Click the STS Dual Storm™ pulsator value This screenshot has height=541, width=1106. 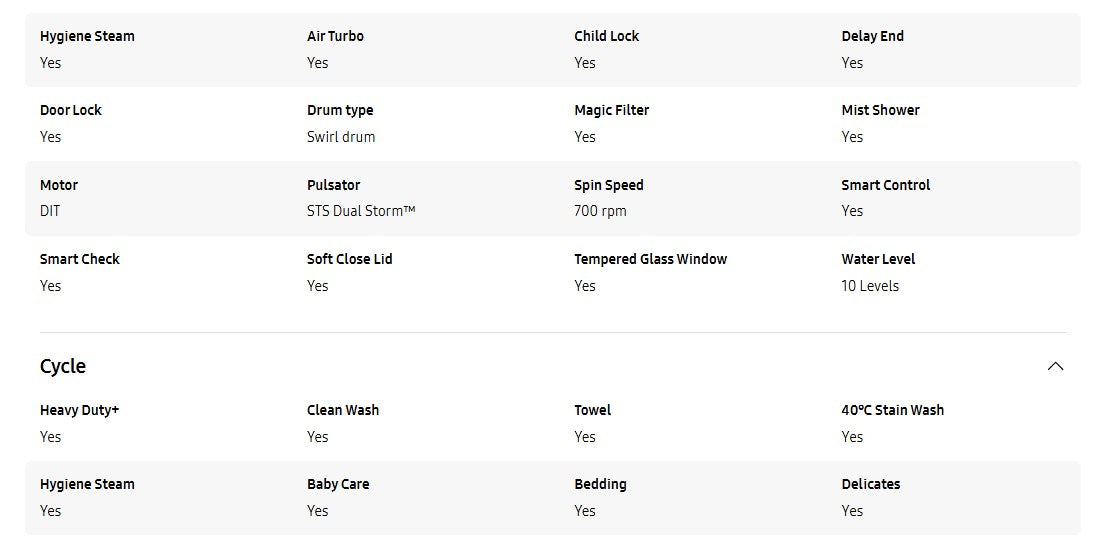click(x=361, y=211)
